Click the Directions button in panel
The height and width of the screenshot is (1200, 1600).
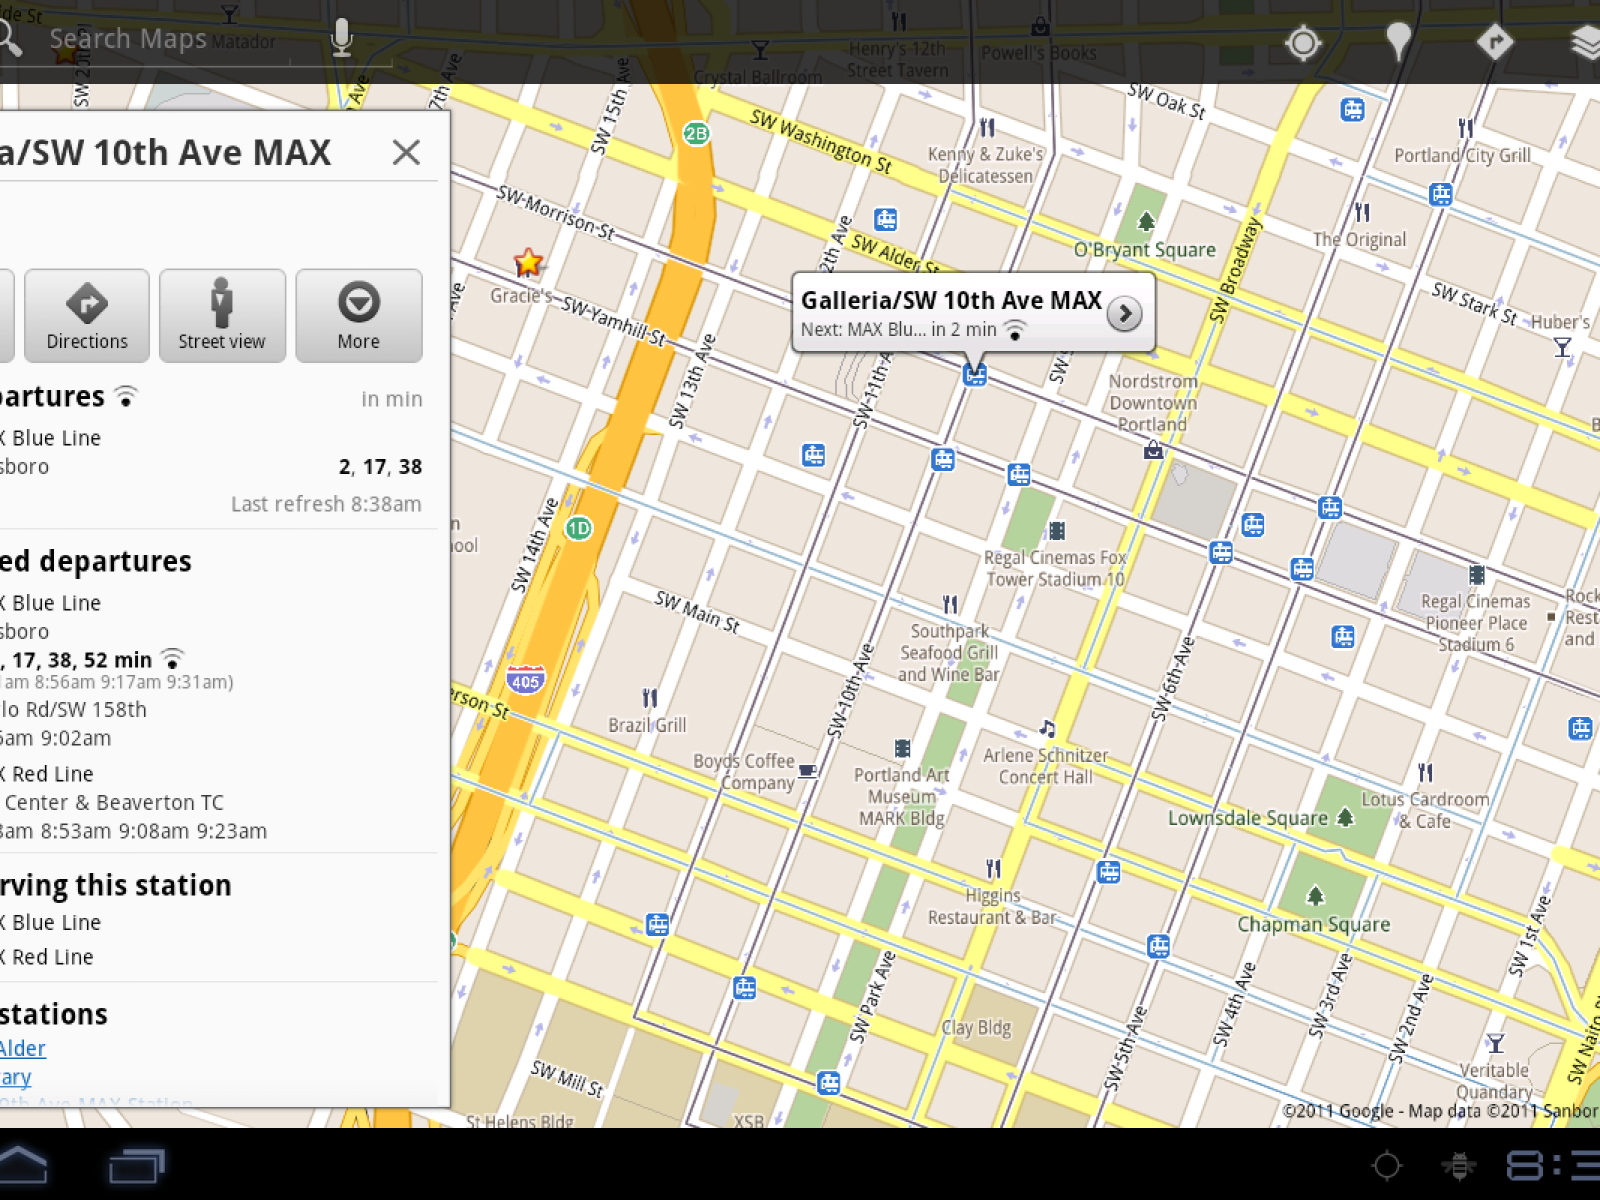87,315
